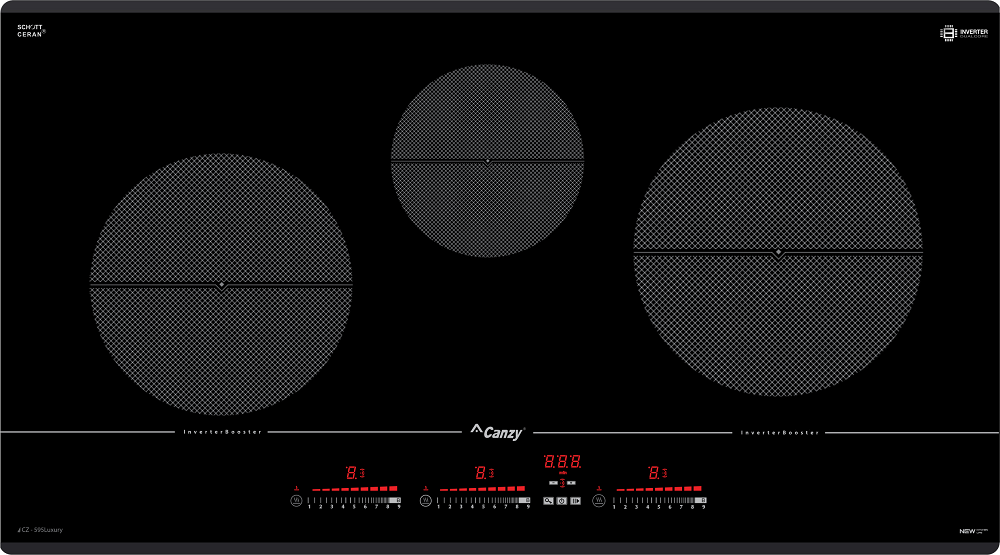Click the small center cooking zone circle
Screen dimensions: 1000x555
pyautogui.click(x=487, y=161)
